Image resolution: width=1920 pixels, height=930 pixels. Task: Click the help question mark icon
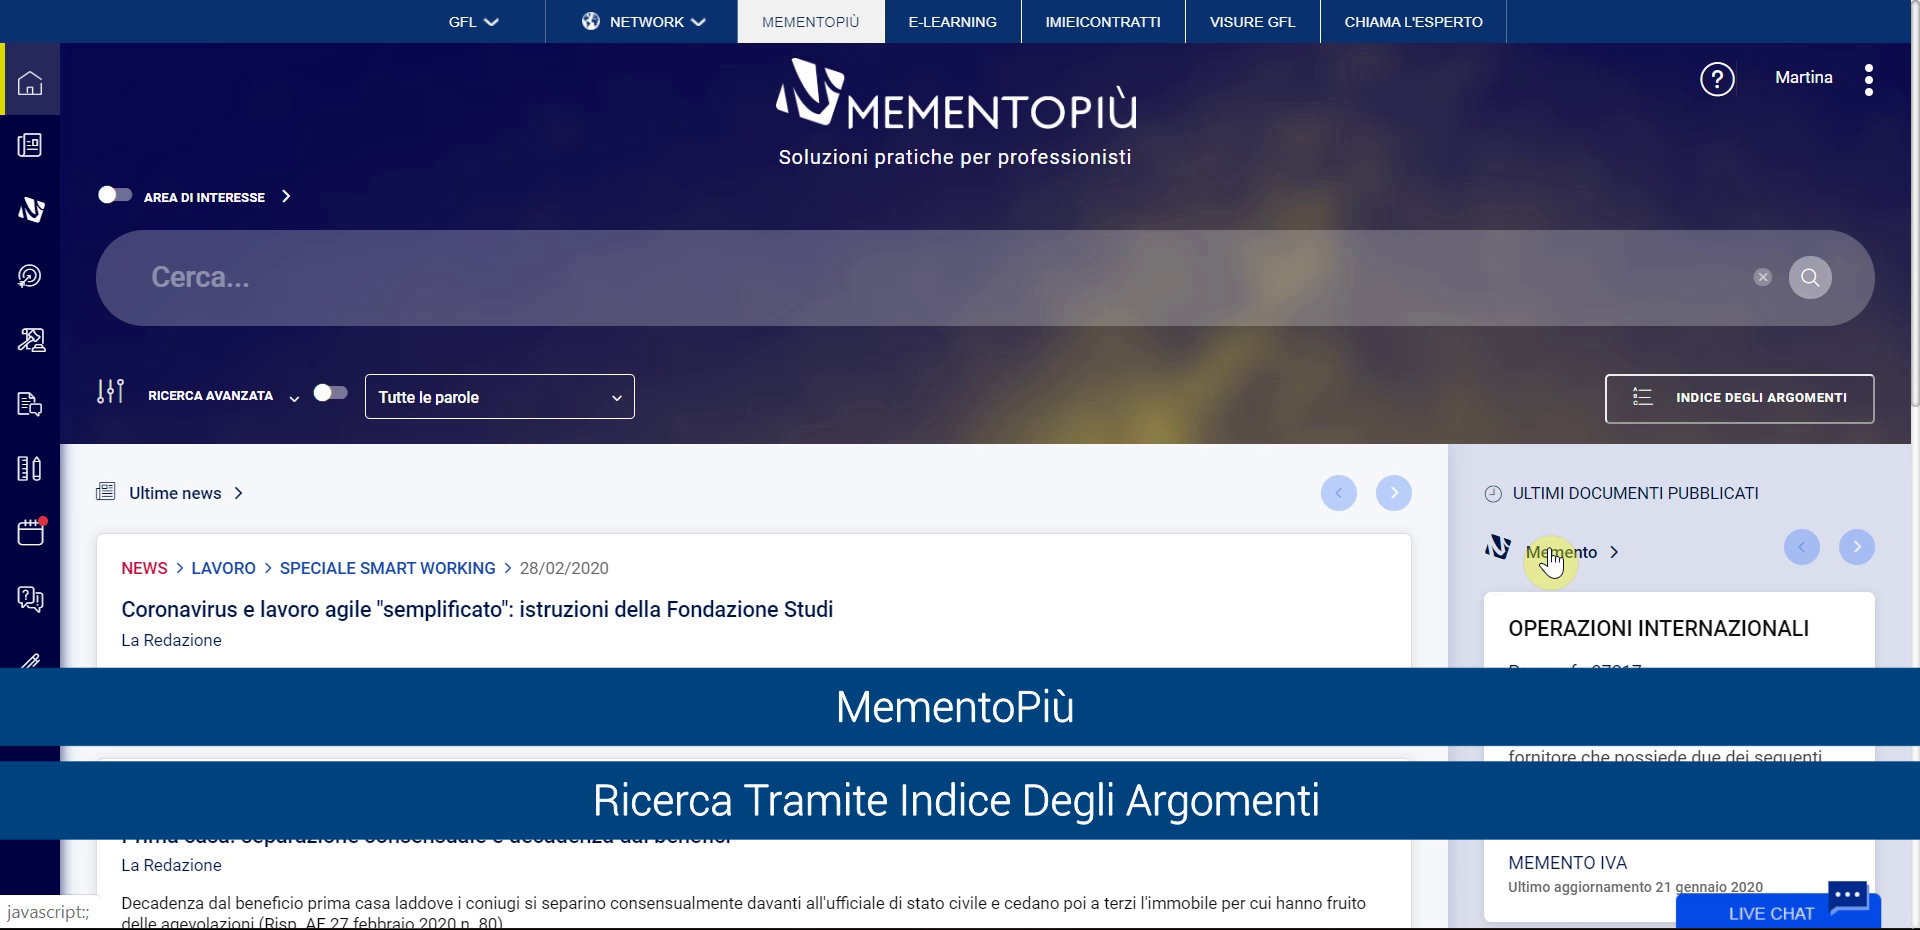click(x=1717, y=79)
